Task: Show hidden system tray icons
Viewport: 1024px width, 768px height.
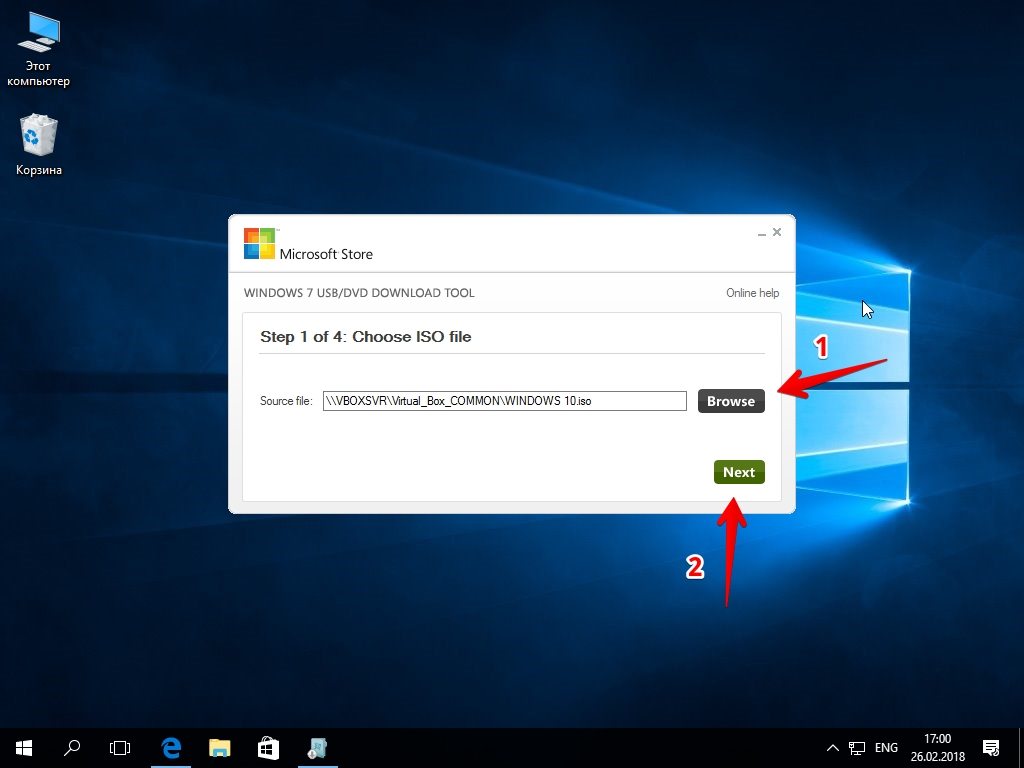Action: coord(833,748)
